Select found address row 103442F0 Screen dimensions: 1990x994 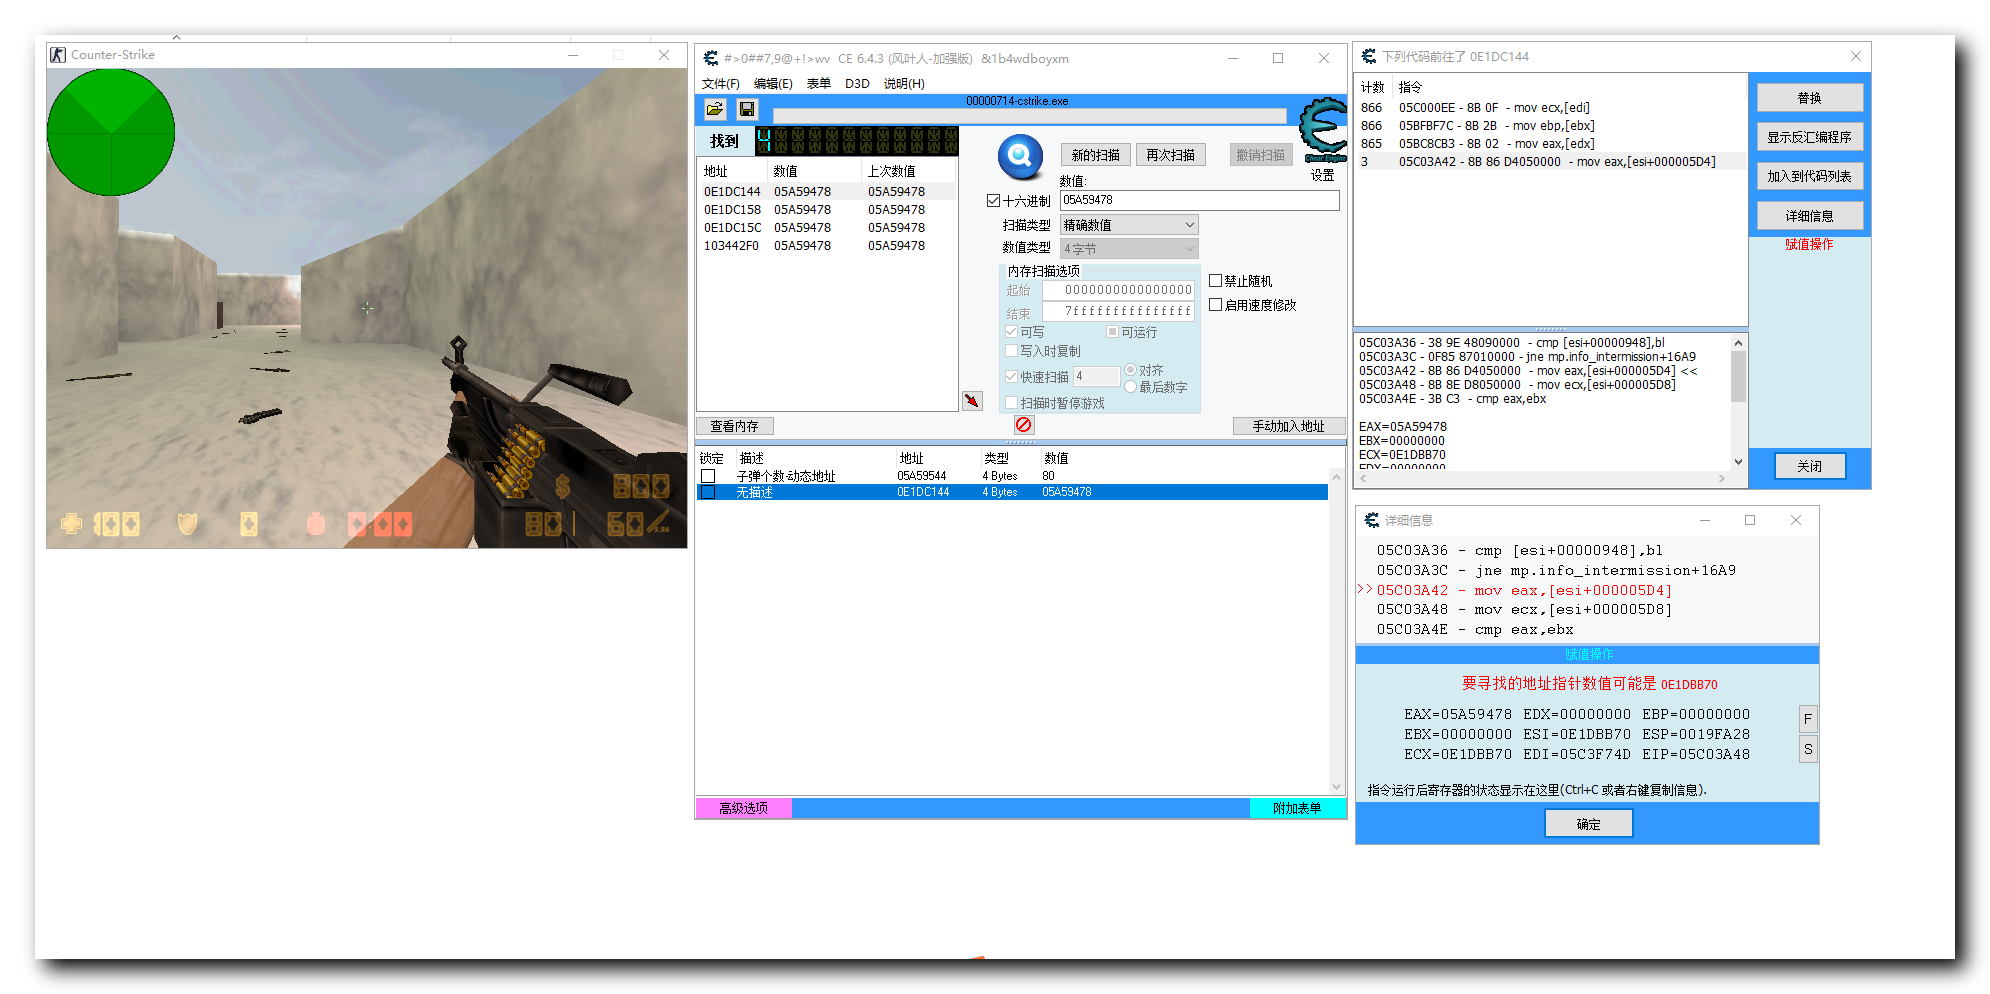pyautogui.click(x=827, y=245)
